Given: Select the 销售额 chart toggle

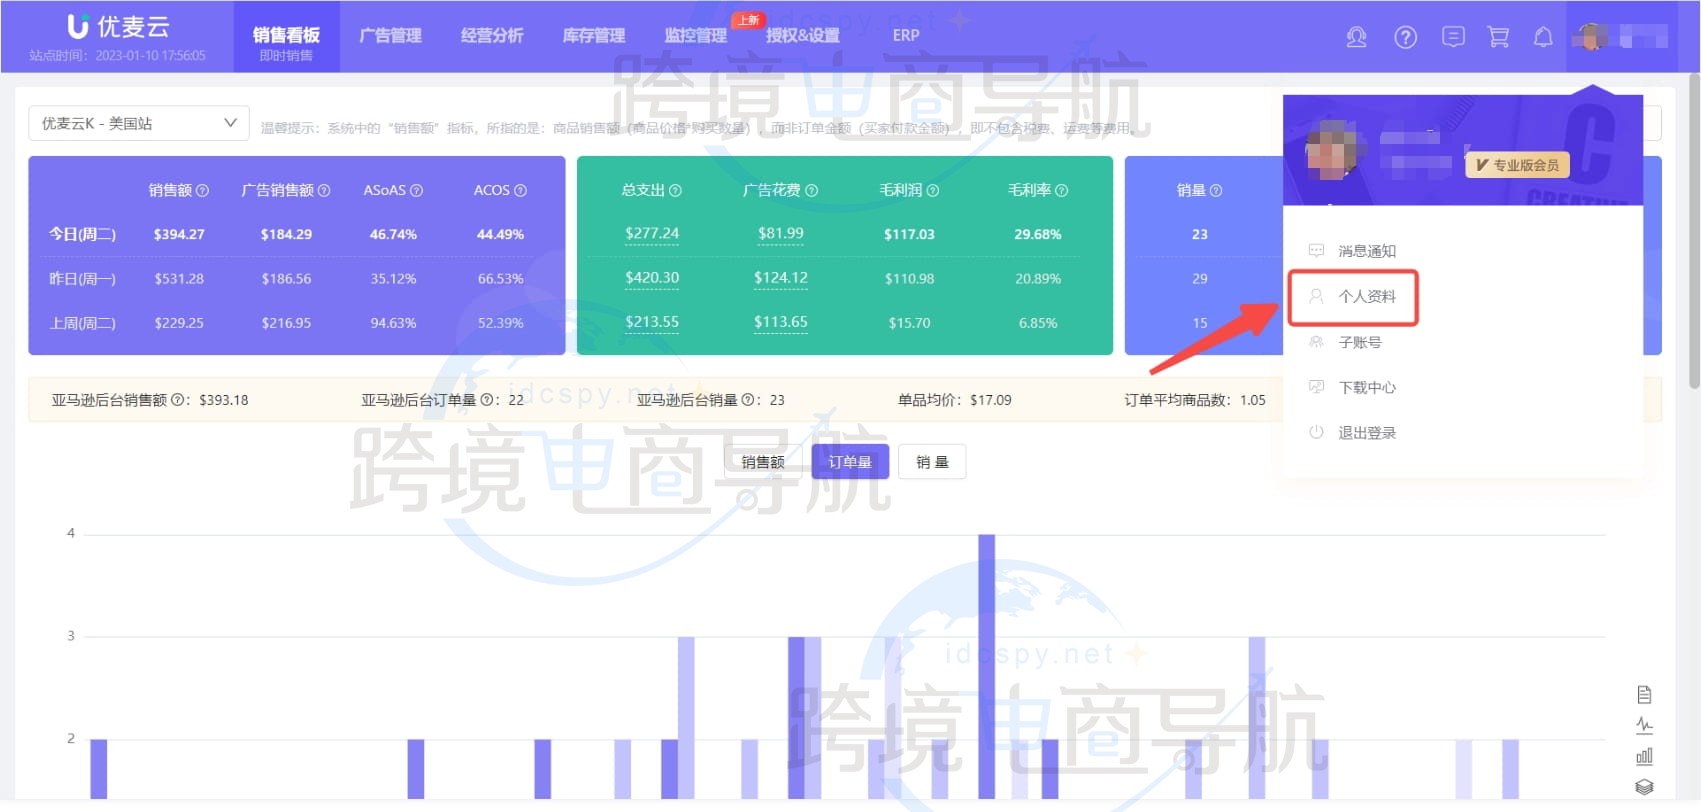Looking at the screenshot, I should point(763,462).
